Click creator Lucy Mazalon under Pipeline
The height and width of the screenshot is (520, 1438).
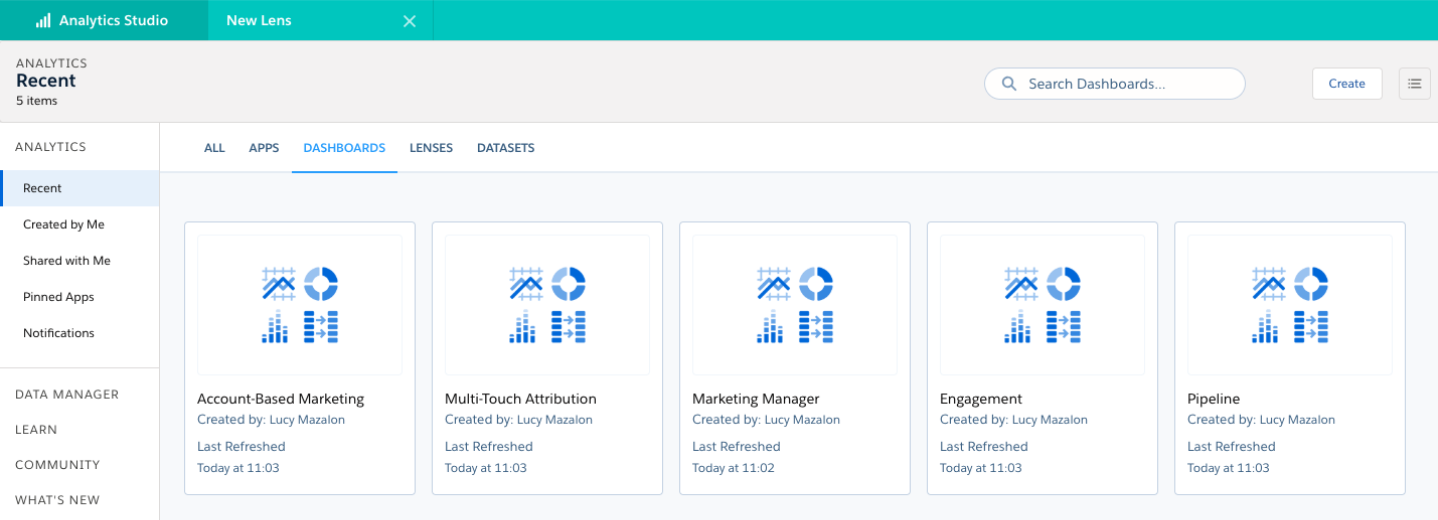(1297, 420)
